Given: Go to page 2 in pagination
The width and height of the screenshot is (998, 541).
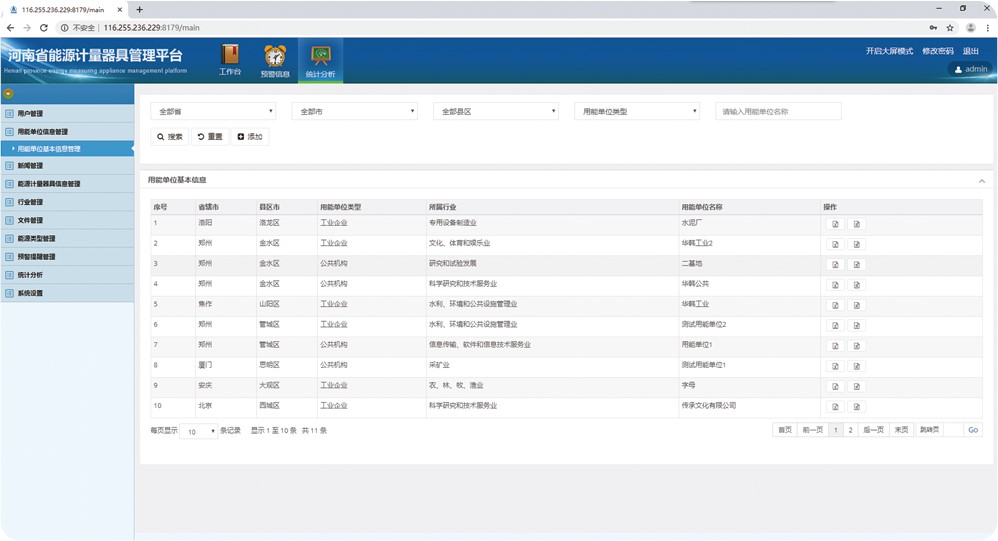Looking at the screenshot, I should 850,430.
